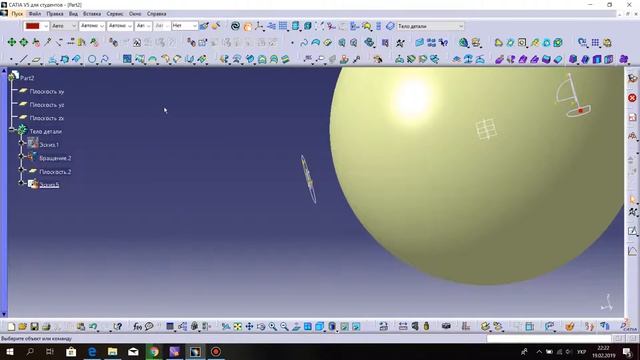Select 'Эскиз.5' in the tree
Screen dimensions: 640x360
tap(49, 185)
